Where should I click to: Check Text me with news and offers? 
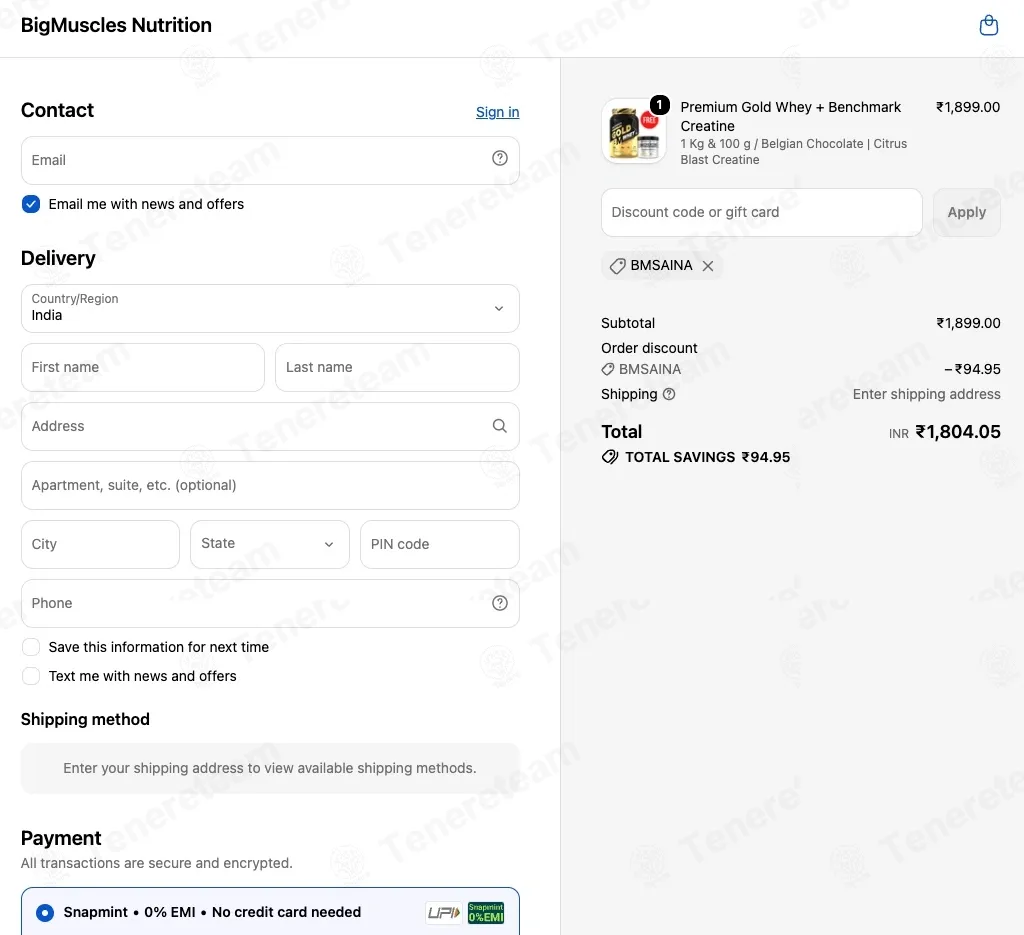[x=31, y=676]
